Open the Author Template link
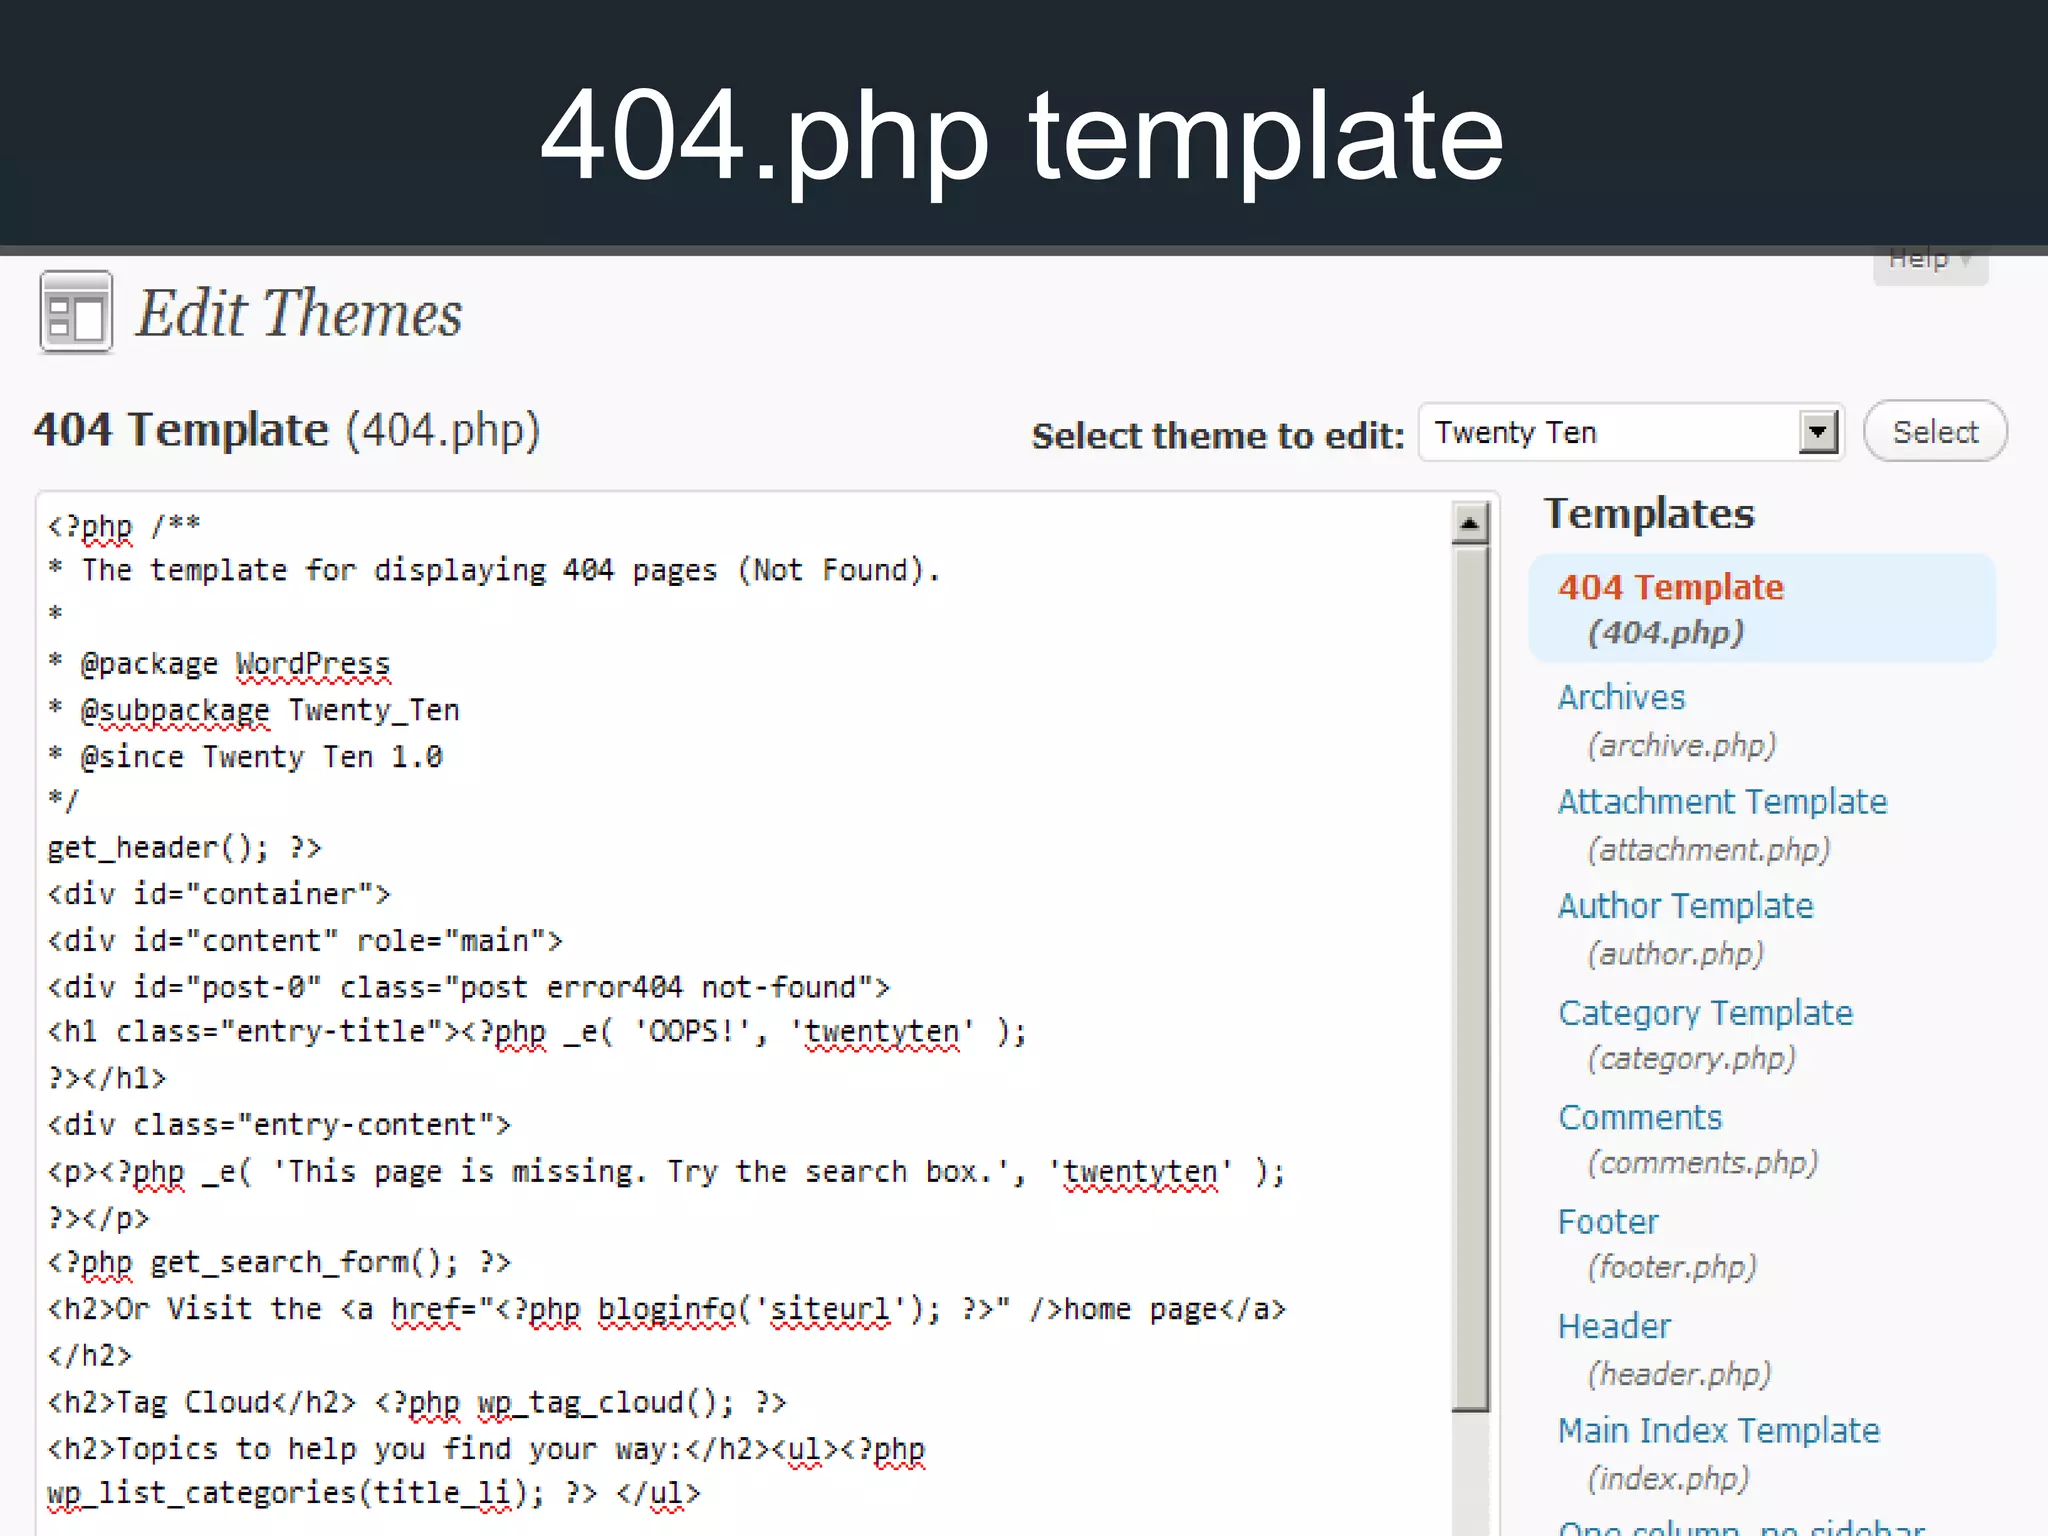Viewport: 2048px width, 1536px height. (x=1685, y=905)
